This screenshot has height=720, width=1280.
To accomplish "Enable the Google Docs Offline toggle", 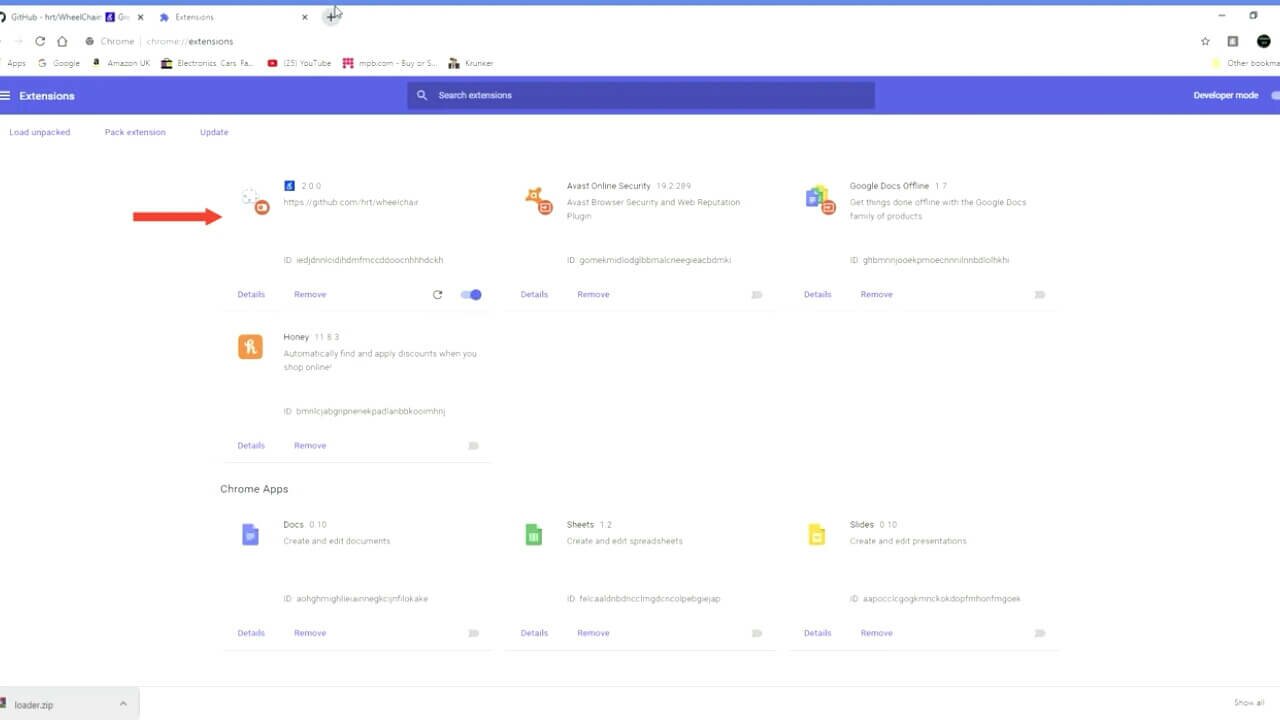I will point(1040,295).
